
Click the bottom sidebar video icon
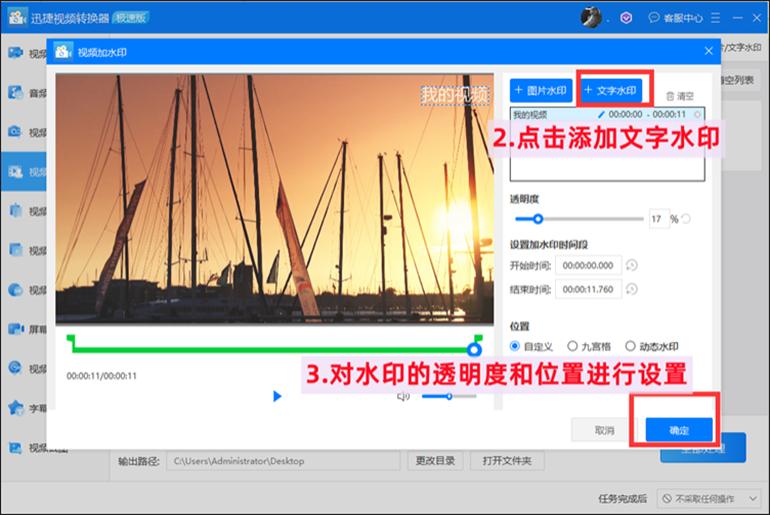(16, 447)
